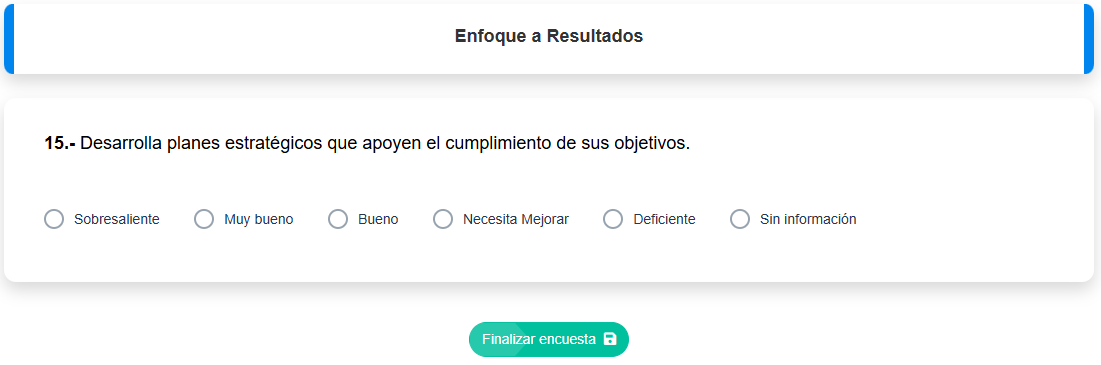Click the Sin información label text

click(808, 220)
